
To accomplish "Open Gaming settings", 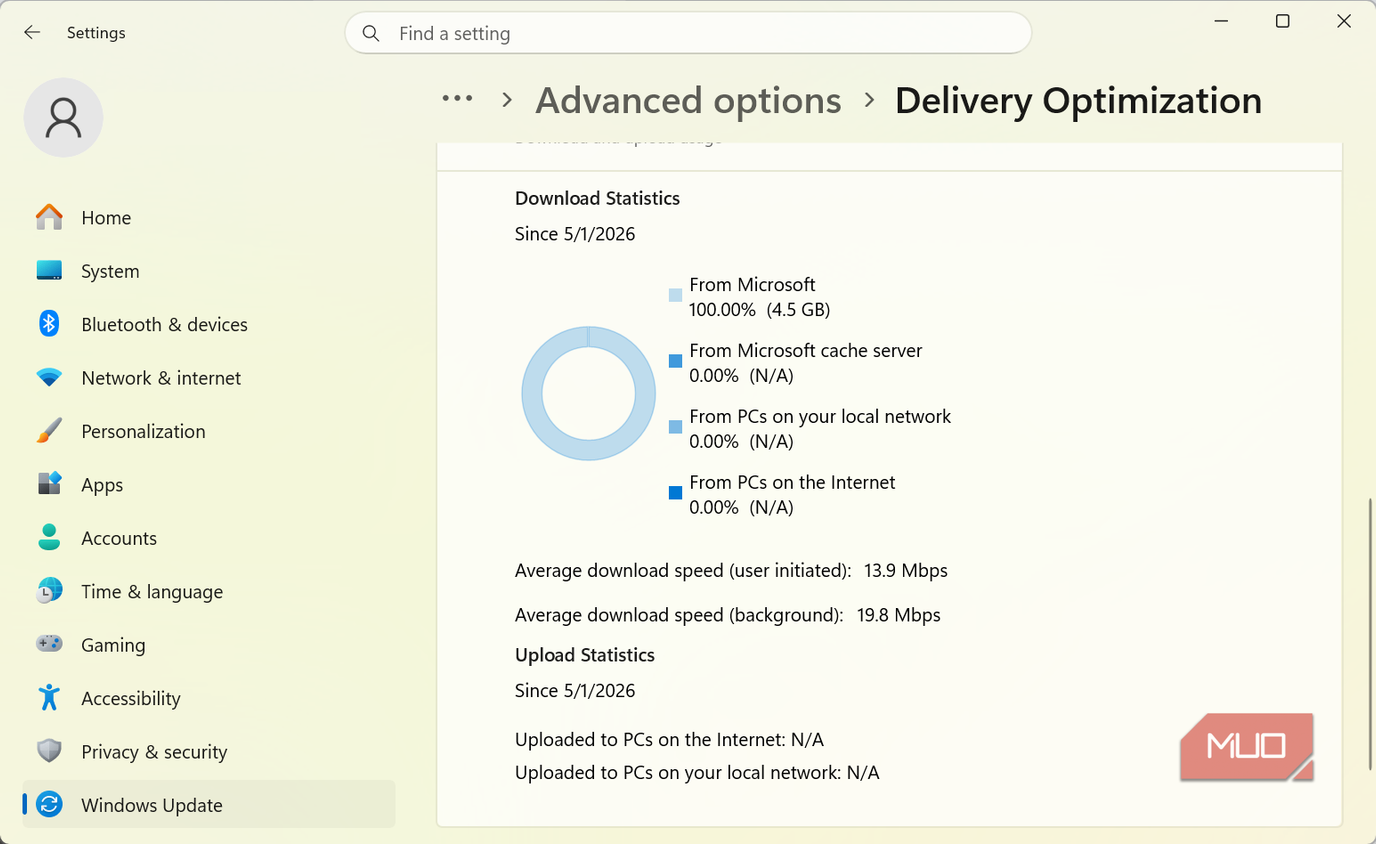I will [x=209, y=644].
